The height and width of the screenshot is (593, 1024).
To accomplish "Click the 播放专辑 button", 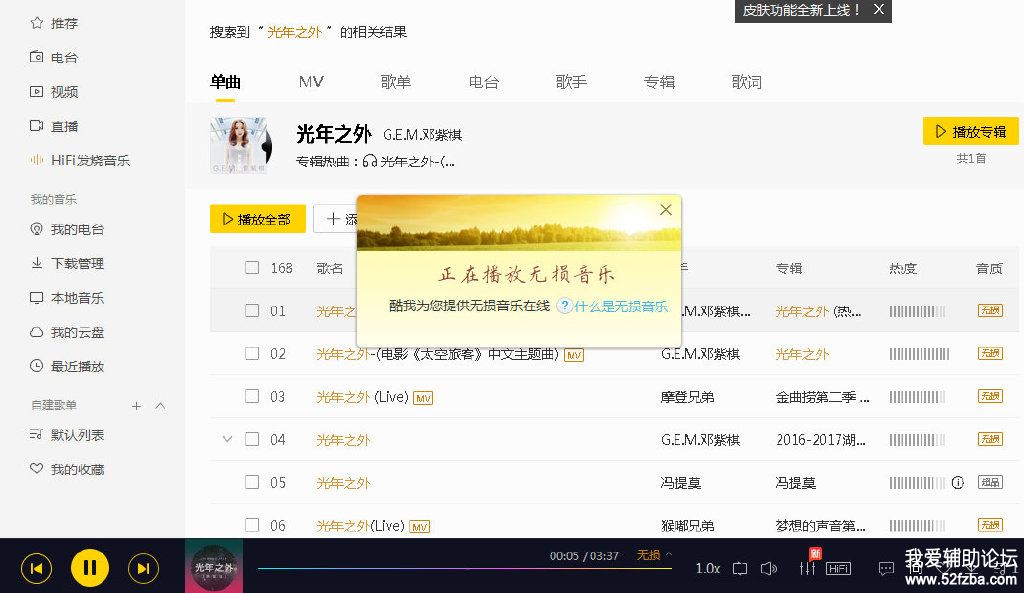I will click(970, 131).
